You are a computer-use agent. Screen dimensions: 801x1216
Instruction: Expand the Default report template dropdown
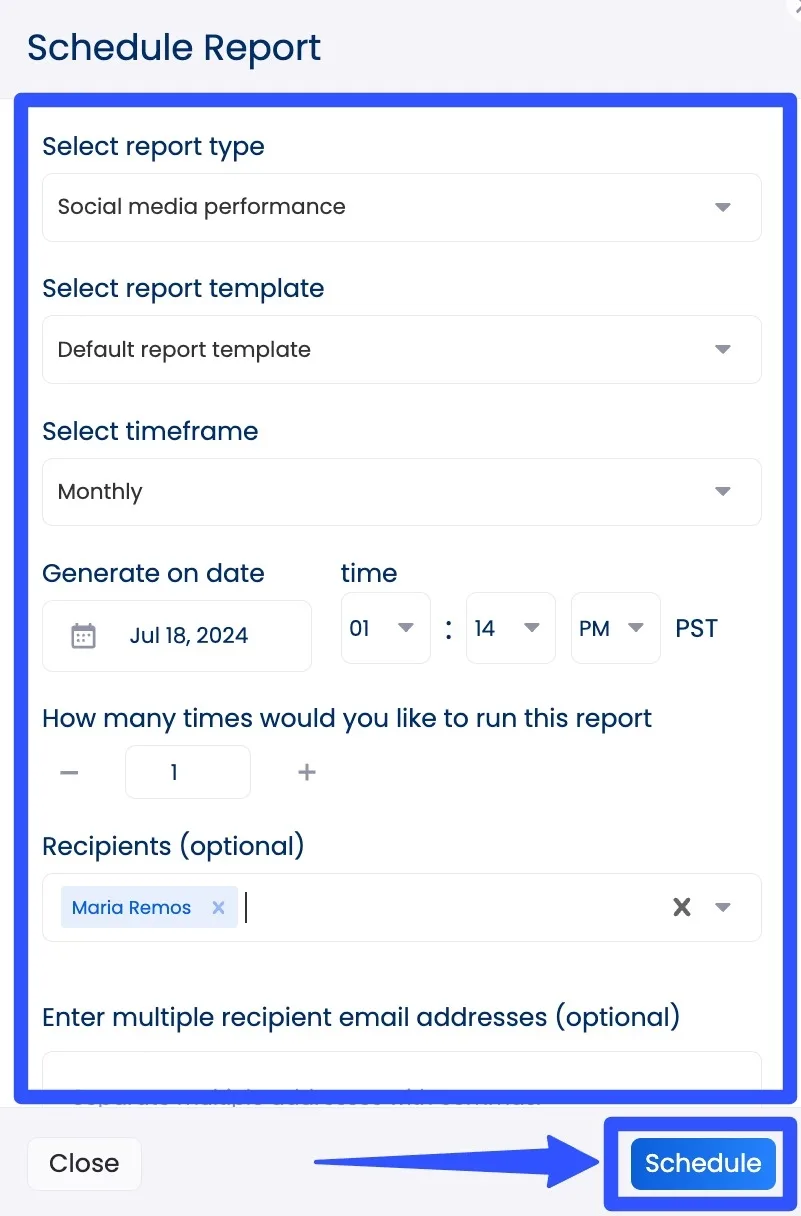click(x=723, y=350)
